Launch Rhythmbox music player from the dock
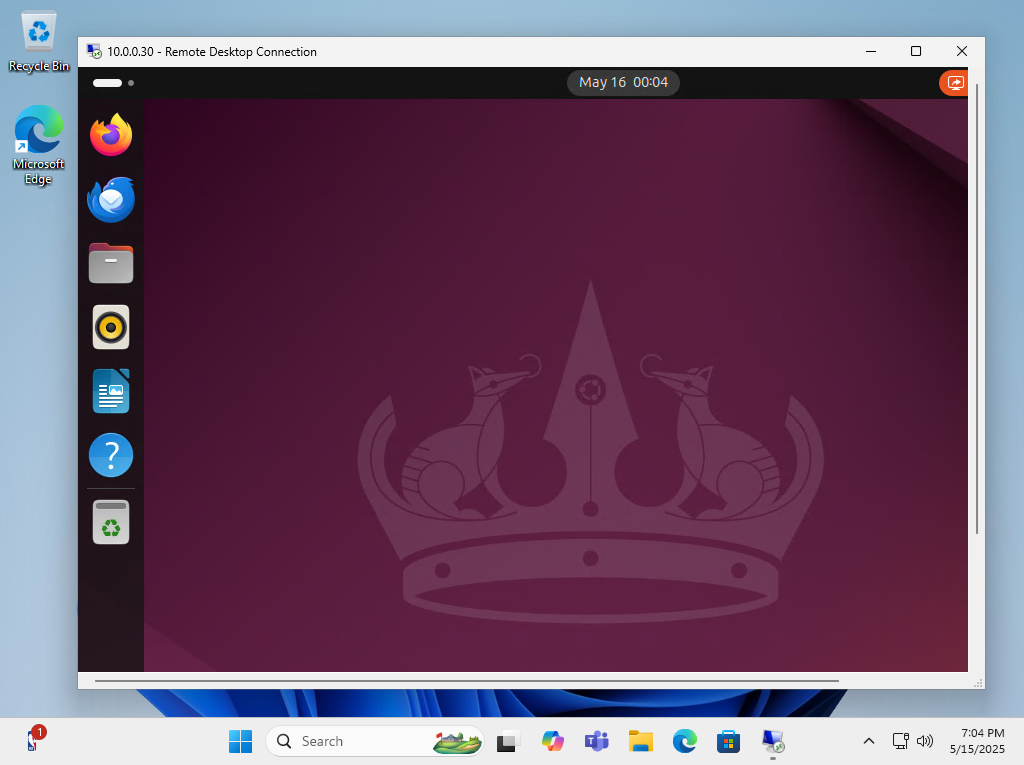This screenshot has width=1024, height=765. pos(111,327)
